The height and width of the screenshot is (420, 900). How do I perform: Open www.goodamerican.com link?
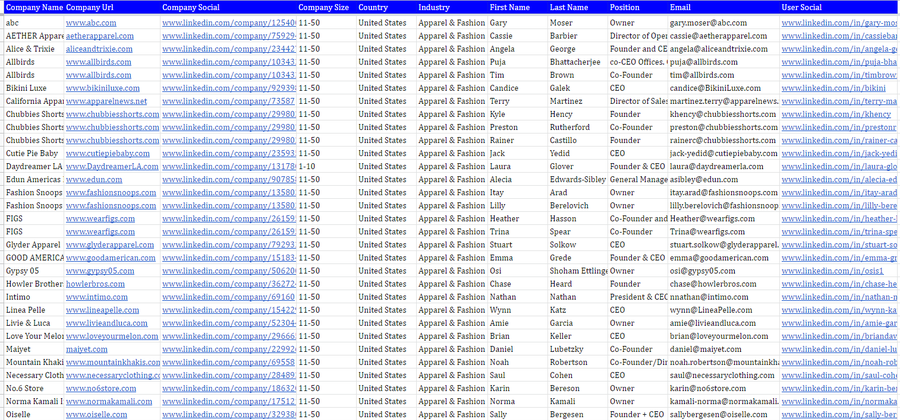[x=110, y=258]
